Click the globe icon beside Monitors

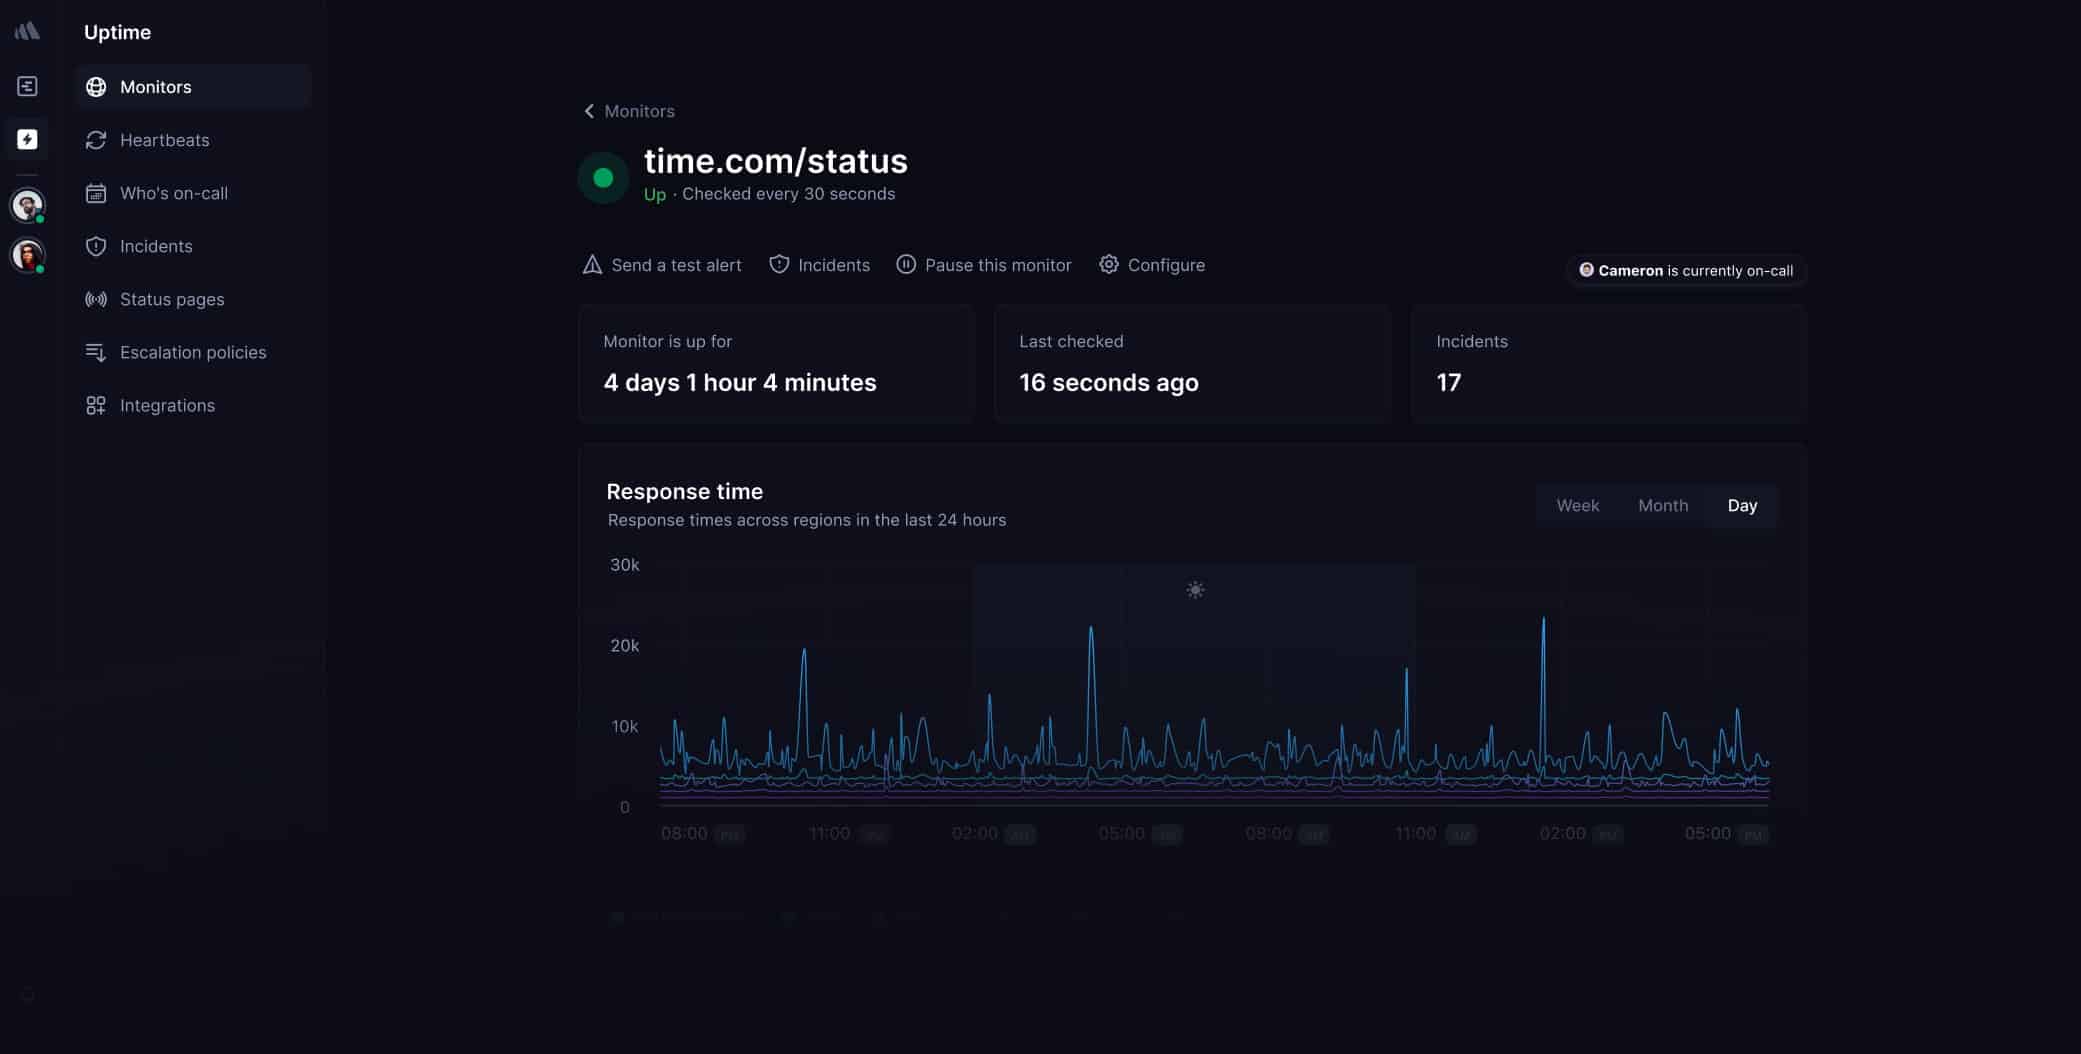(96, 87)
